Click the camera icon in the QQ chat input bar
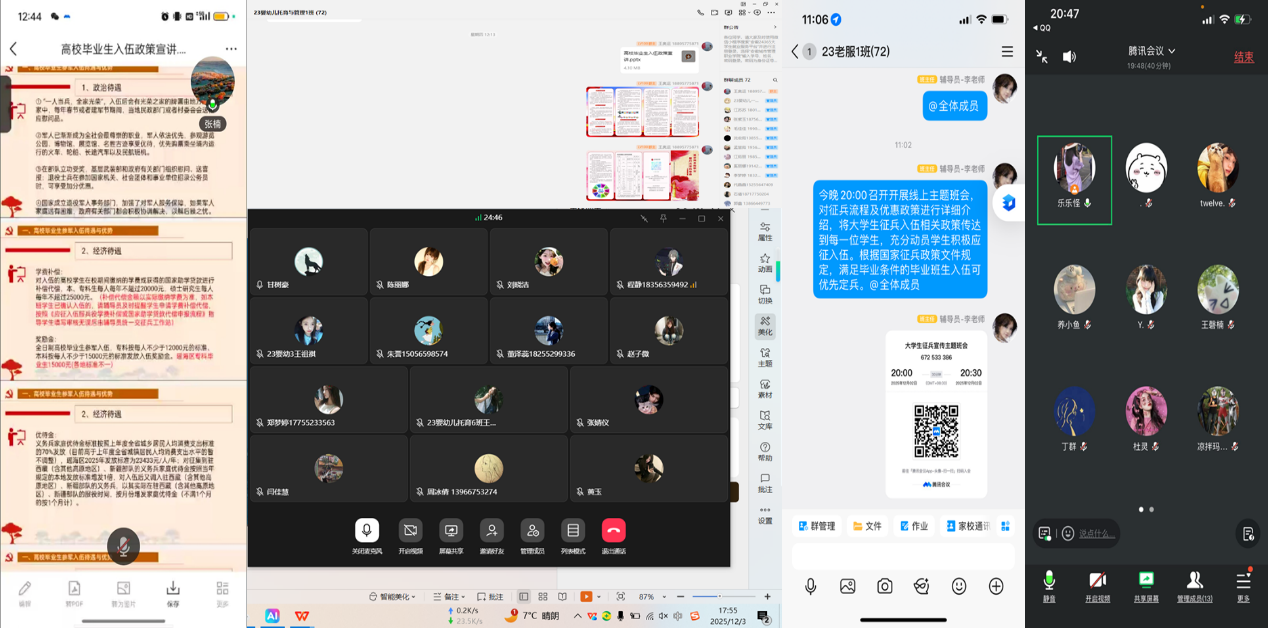The height and width of the screenshot is (628, 1268). click(x=884, y=587)
